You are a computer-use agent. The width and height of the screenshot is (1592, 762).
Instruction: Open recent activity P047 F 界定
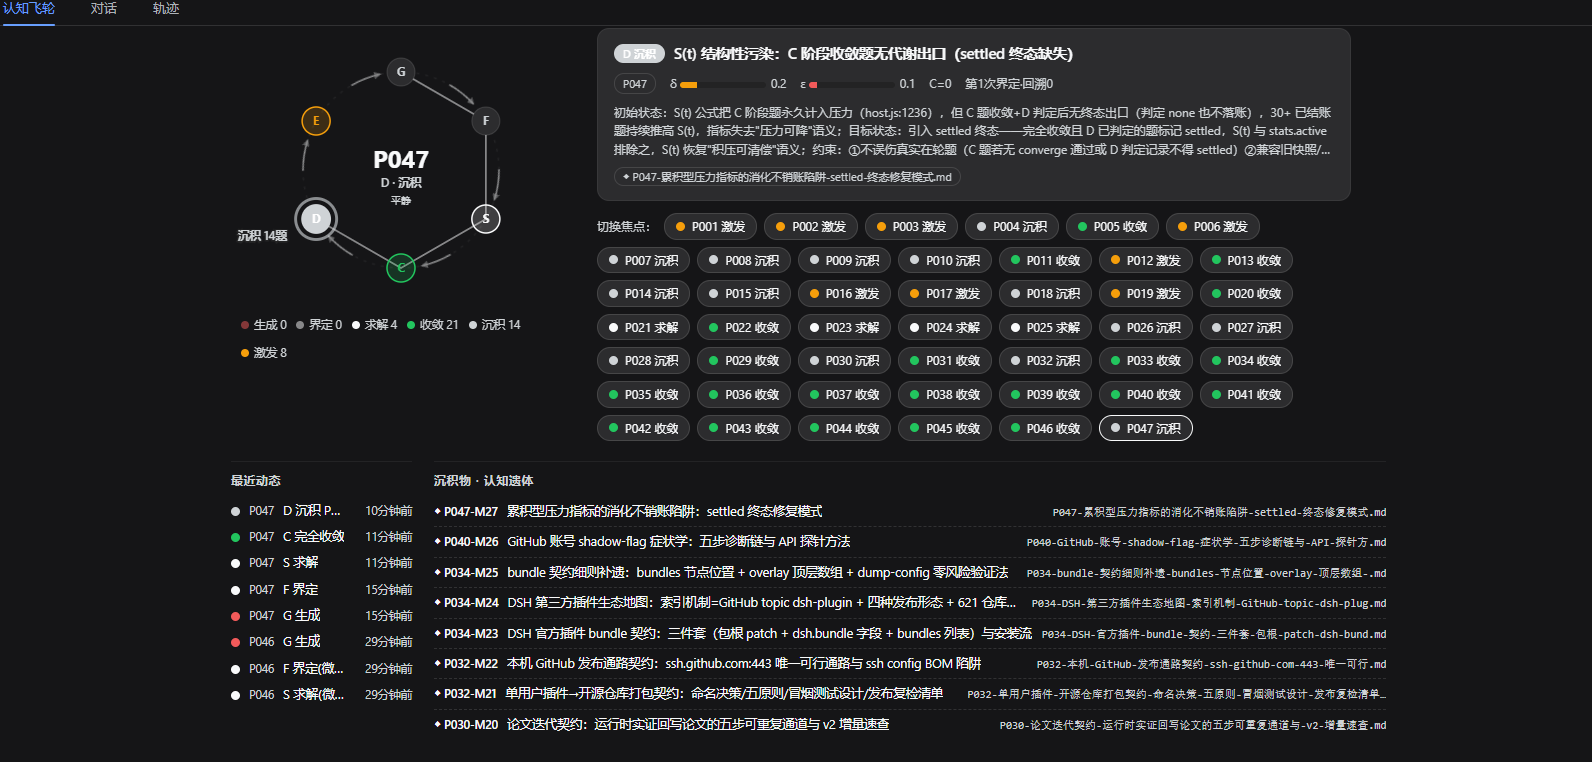321,590
